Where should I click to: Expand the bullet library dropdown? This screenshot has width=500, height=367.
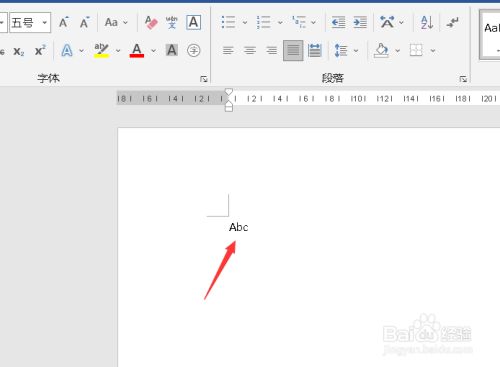click(245, 22)
